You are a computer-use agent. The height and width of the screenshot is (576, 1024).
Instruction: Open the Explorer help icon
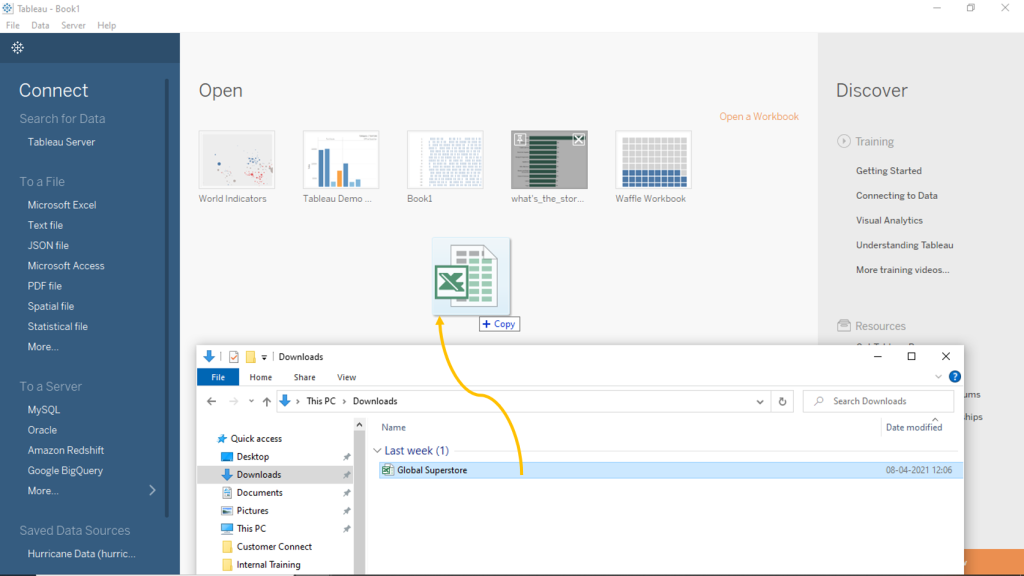pos(955,377)
